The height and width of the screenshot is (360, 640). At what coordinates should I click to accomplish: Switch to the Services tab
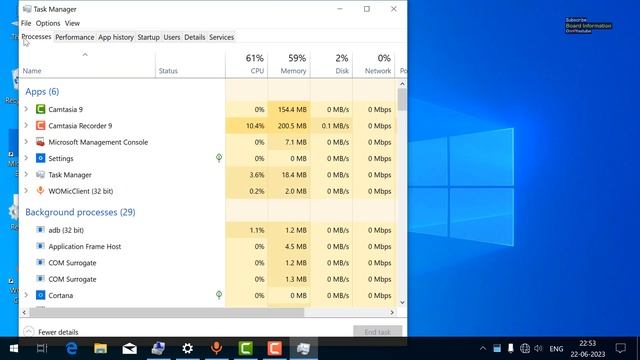(x=222, y=37)
